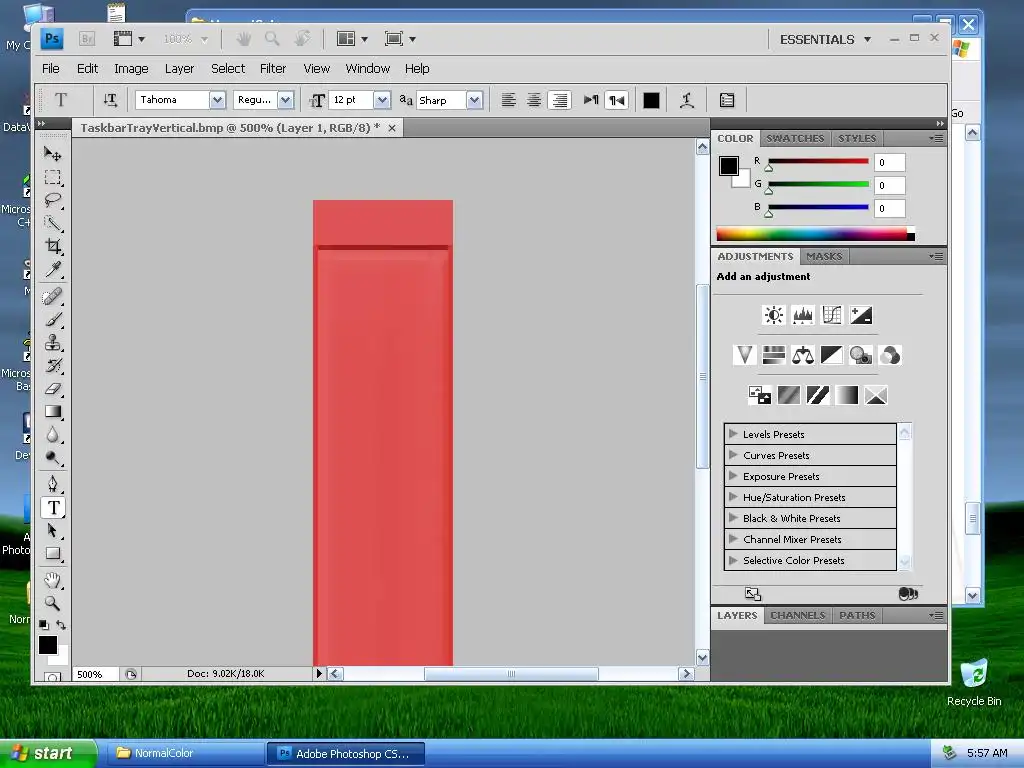Screen dimensions: 1024x768
Task: Click the text color swatch in options bar
Action: 651,100
